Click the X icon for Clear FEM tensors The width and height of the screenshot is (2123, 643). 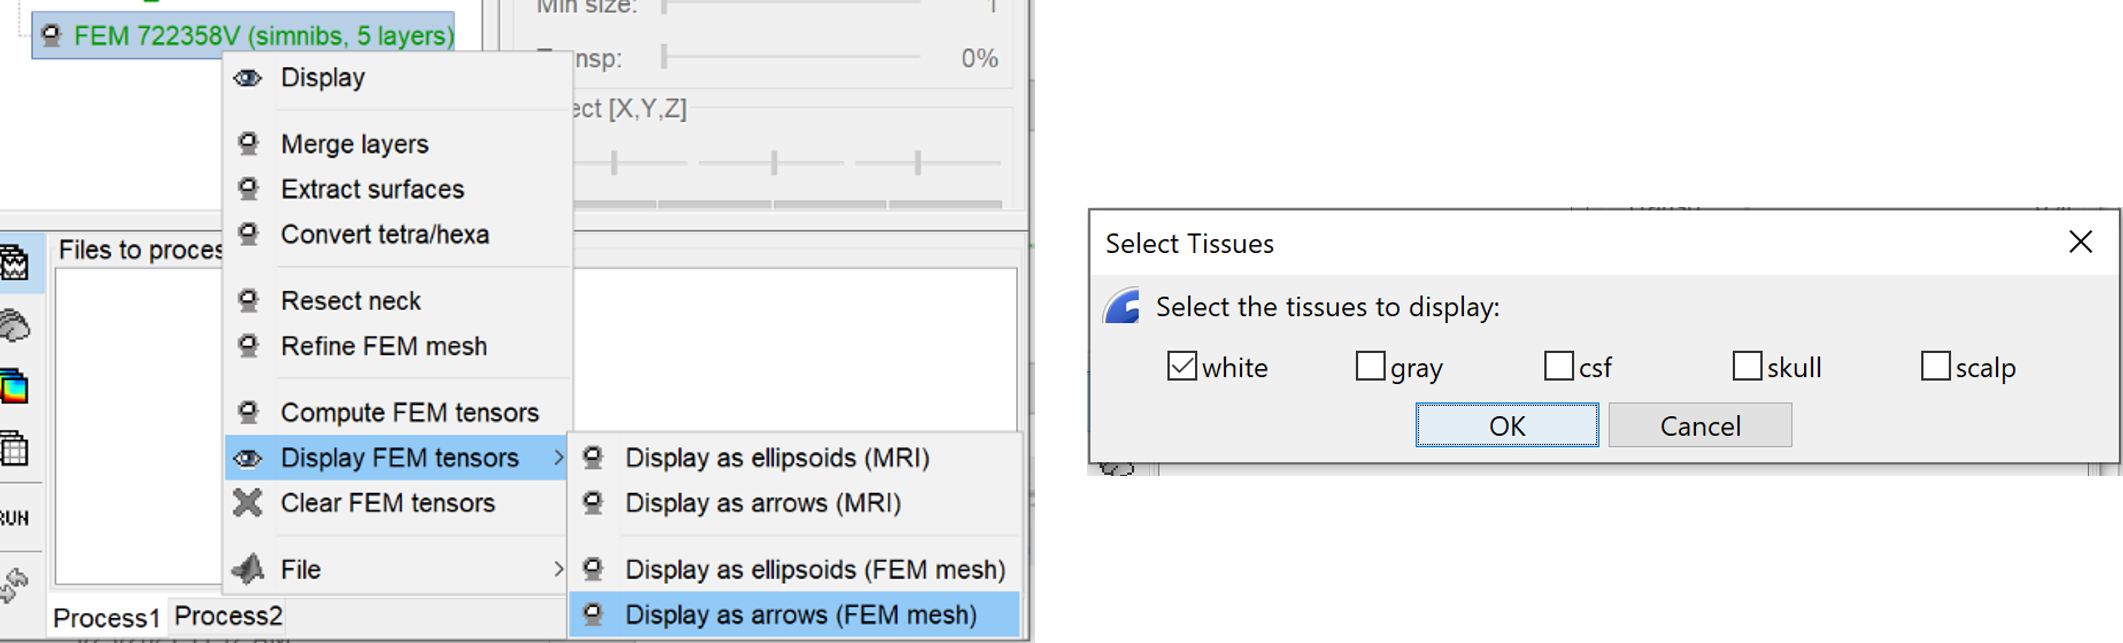point(248,502)
